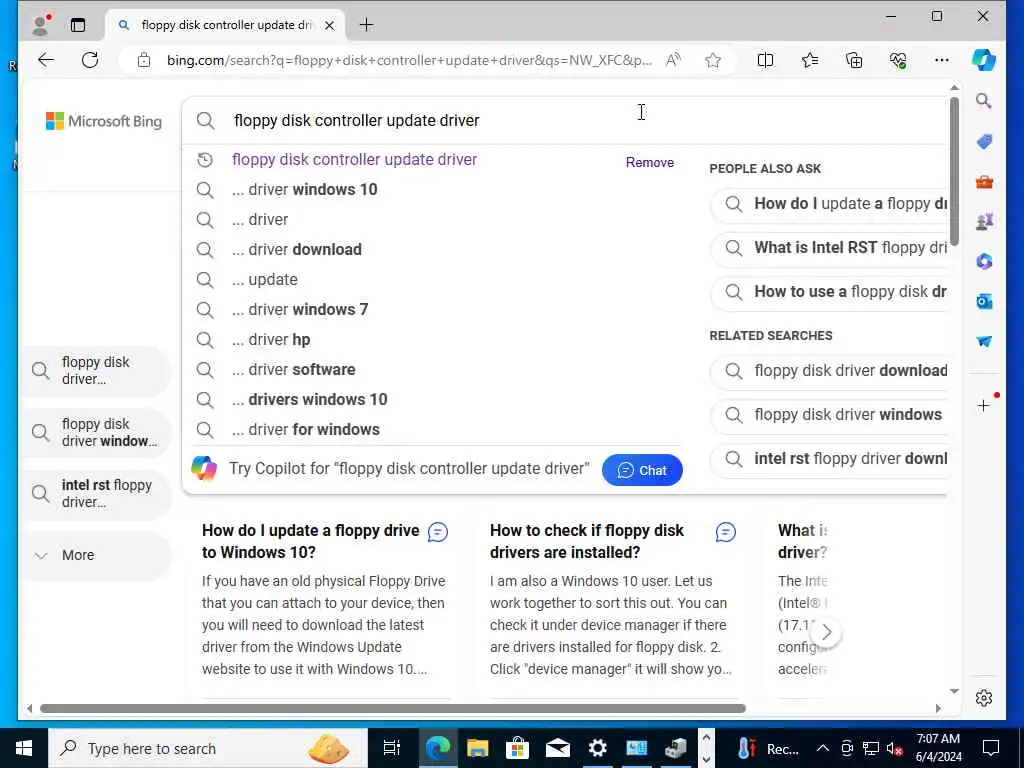This screenshot has height=768, width=1024.
Task: Open Microsoft Store from taskbar
Action: (517, 748)
